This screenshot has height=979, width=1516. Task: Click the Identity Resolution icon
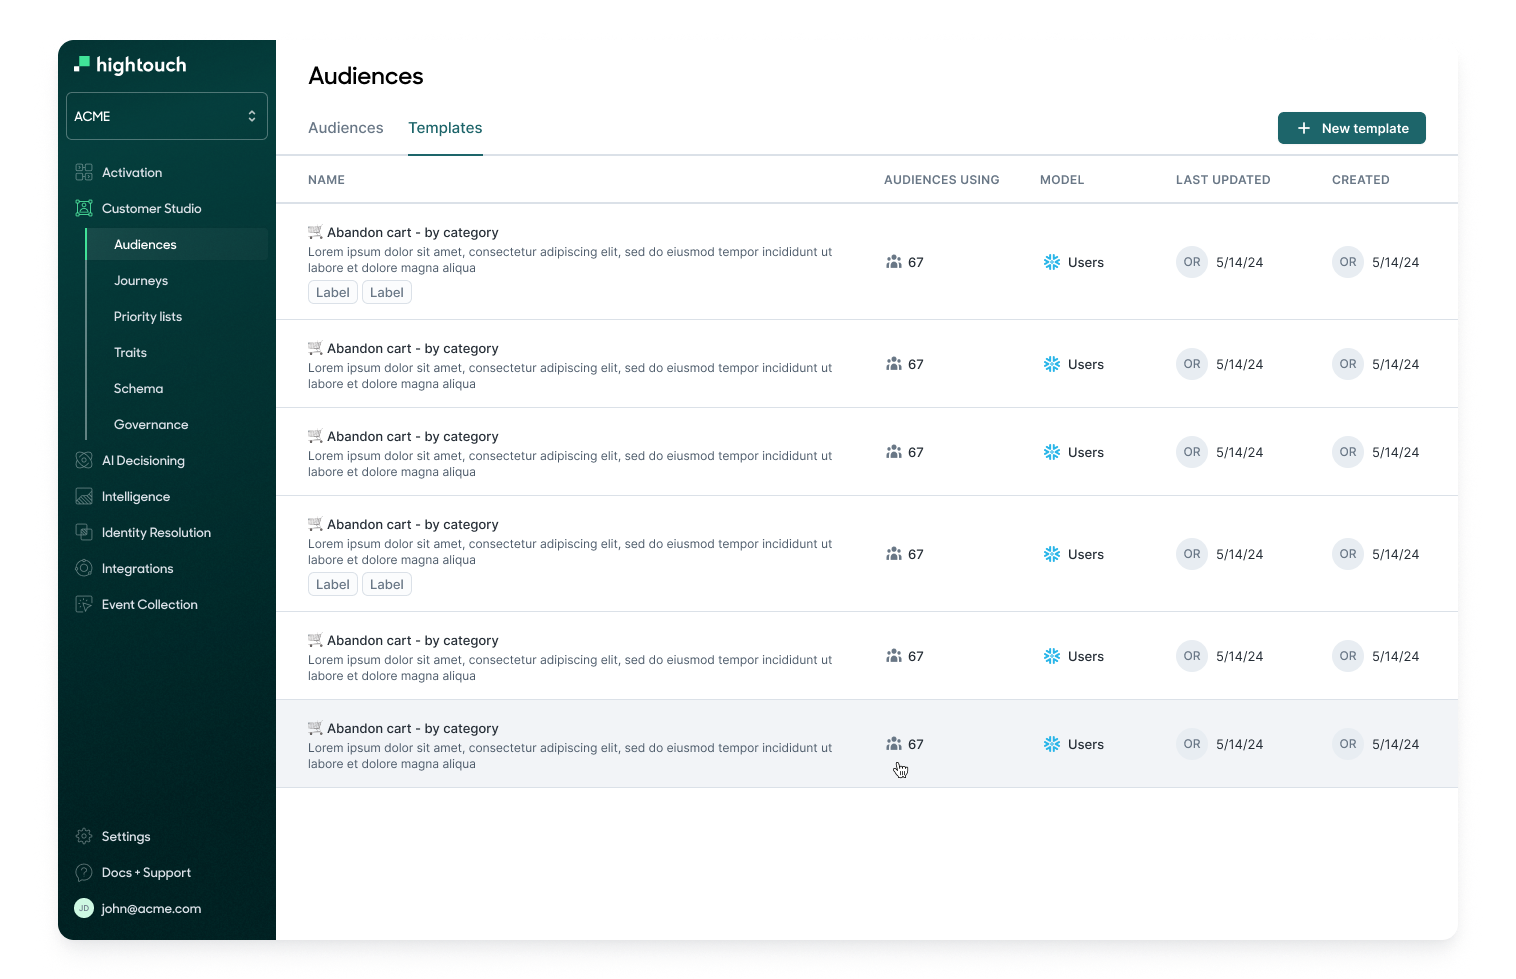84,532
